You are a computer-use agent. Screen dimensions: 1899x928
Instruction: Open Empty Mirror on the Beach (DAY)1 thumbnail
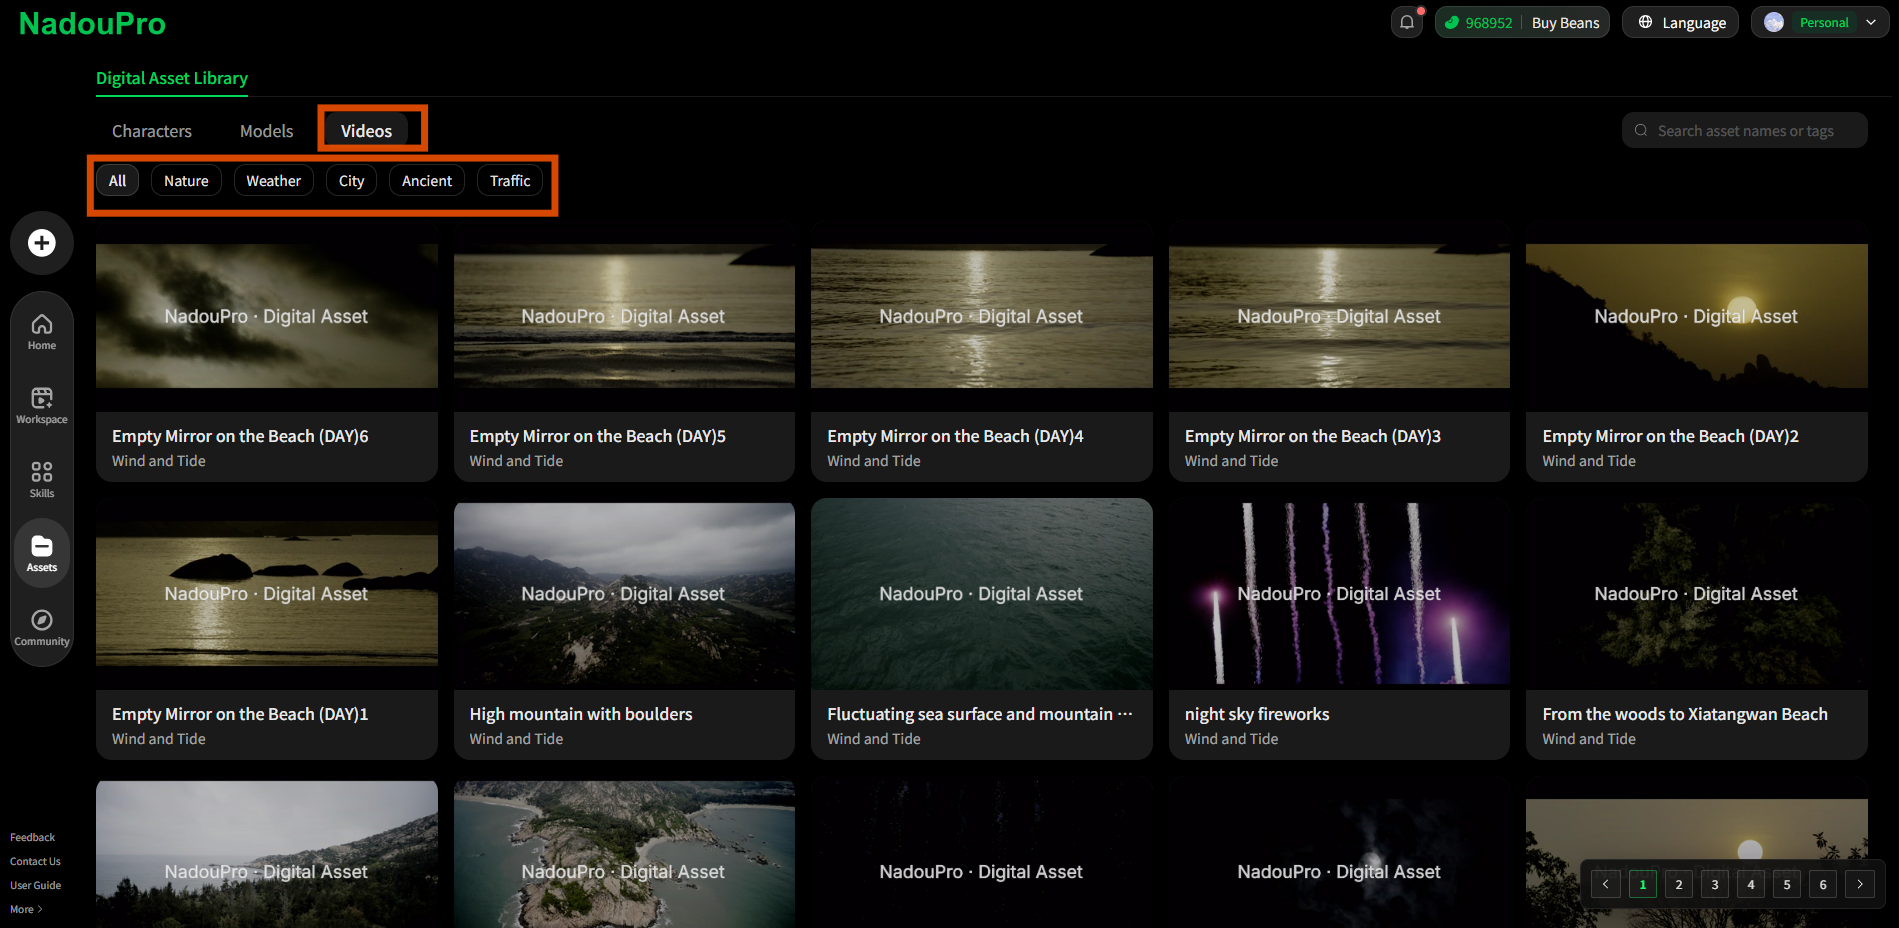(x=267, y=594)
